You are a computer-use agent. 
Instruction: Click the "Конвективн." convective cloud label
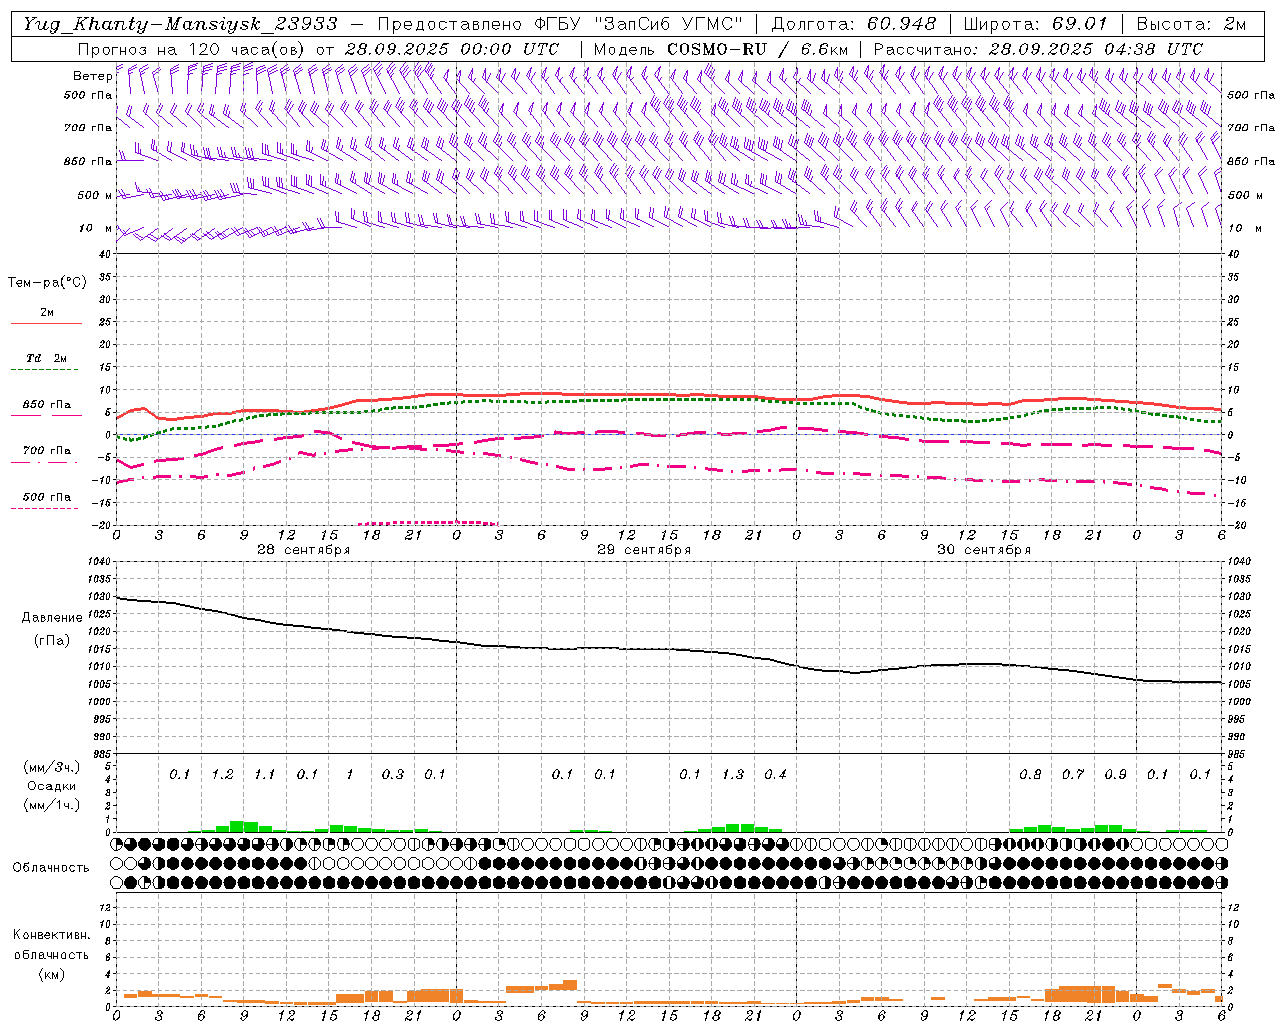[x=51, y=935]
